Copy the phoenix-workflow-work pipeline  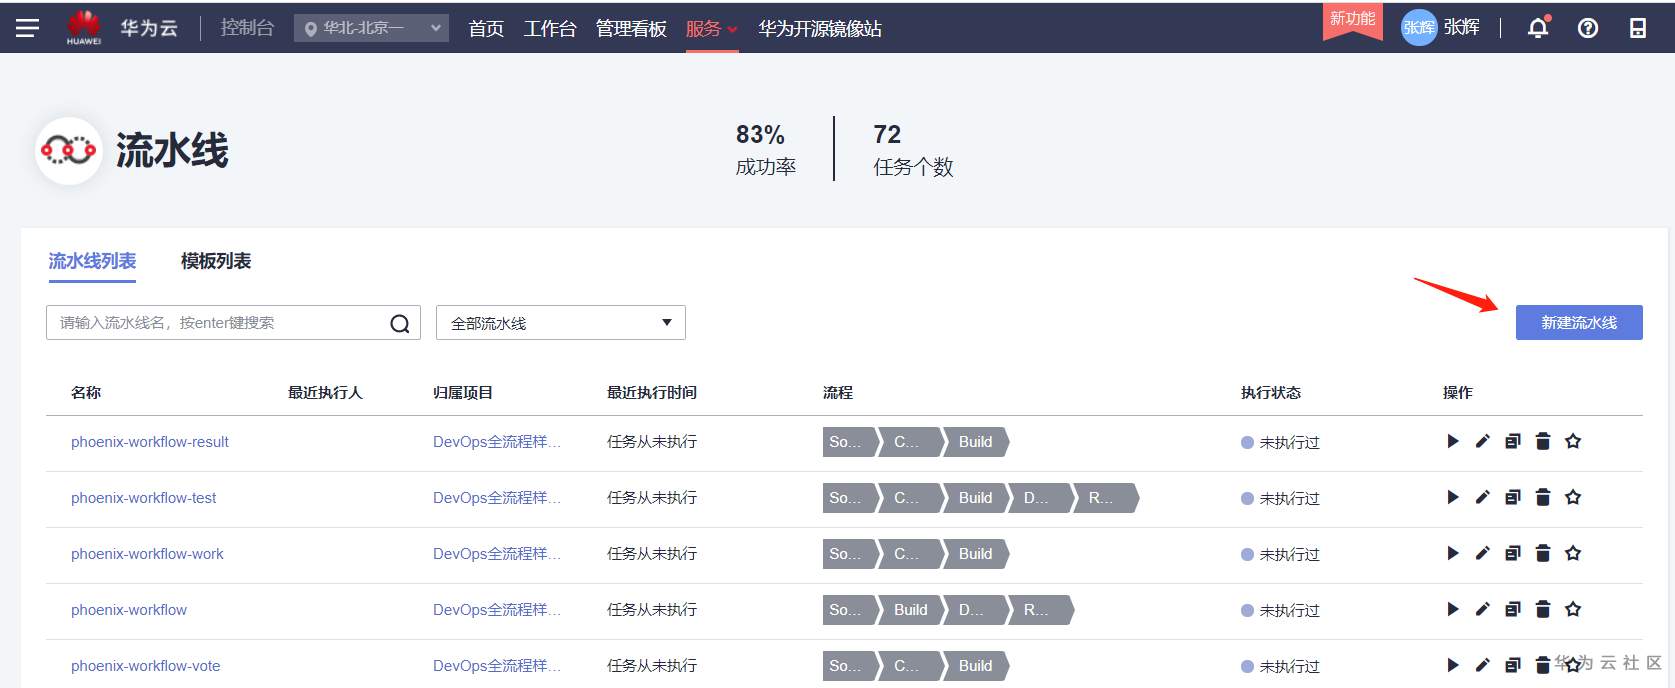(x=1513, y=553)
